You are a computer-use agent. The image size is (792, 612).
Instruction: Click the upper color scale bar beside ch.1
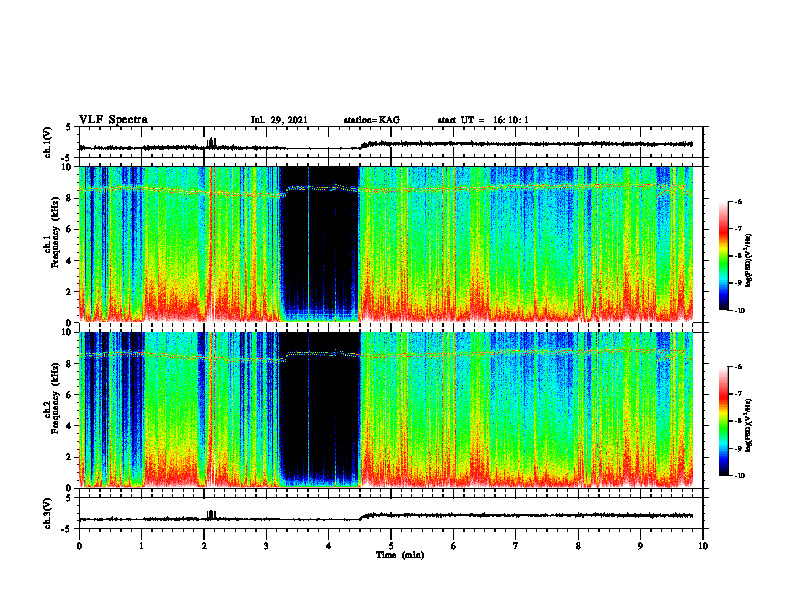(x=723, y=256)
